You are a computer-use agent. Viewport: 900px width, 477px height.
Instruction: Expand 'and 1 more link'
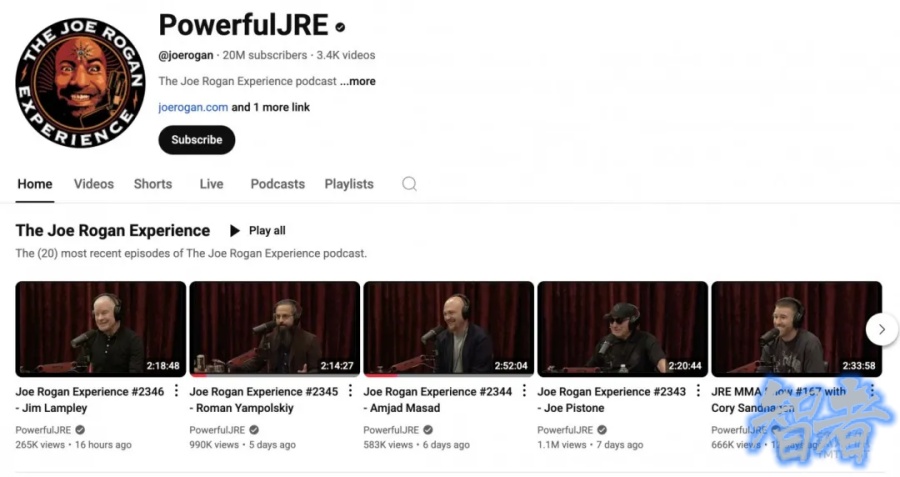(x=270, y=107)
